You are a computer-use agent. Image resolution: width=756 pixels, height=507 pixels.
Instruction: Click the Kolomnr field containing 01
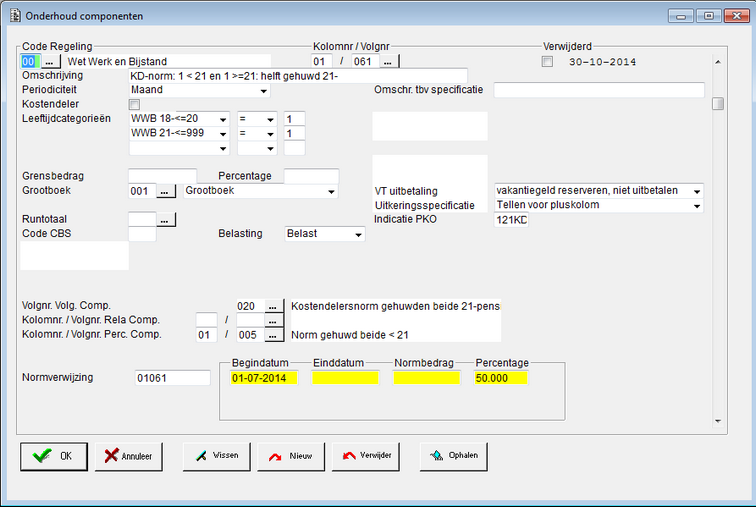click(x=322, y=62)
